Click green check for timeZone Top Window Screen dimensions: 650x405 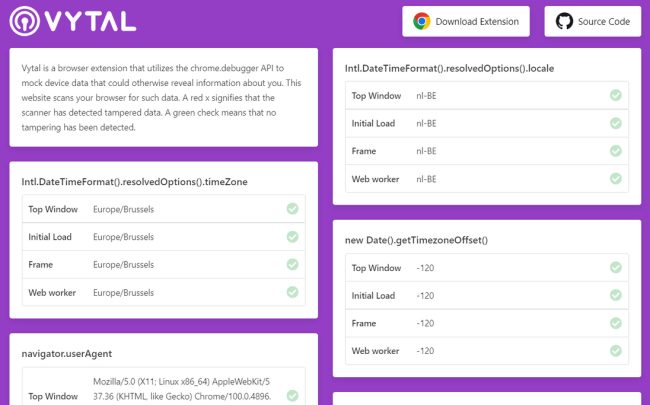pos(292,209)
